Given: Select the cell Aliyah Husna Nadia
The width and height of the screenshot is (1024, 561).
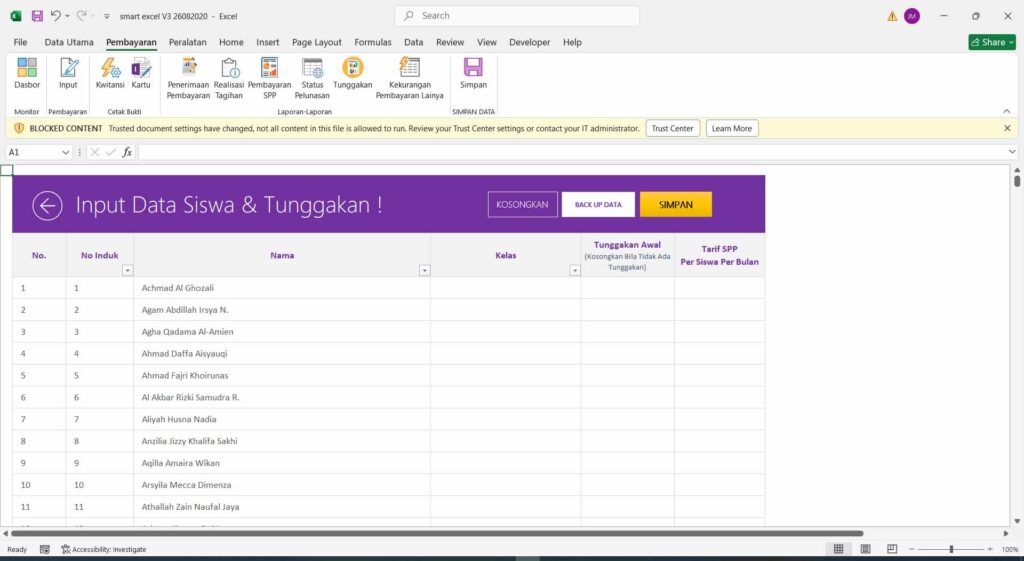Looking at the screenshot, I should 282,419.
